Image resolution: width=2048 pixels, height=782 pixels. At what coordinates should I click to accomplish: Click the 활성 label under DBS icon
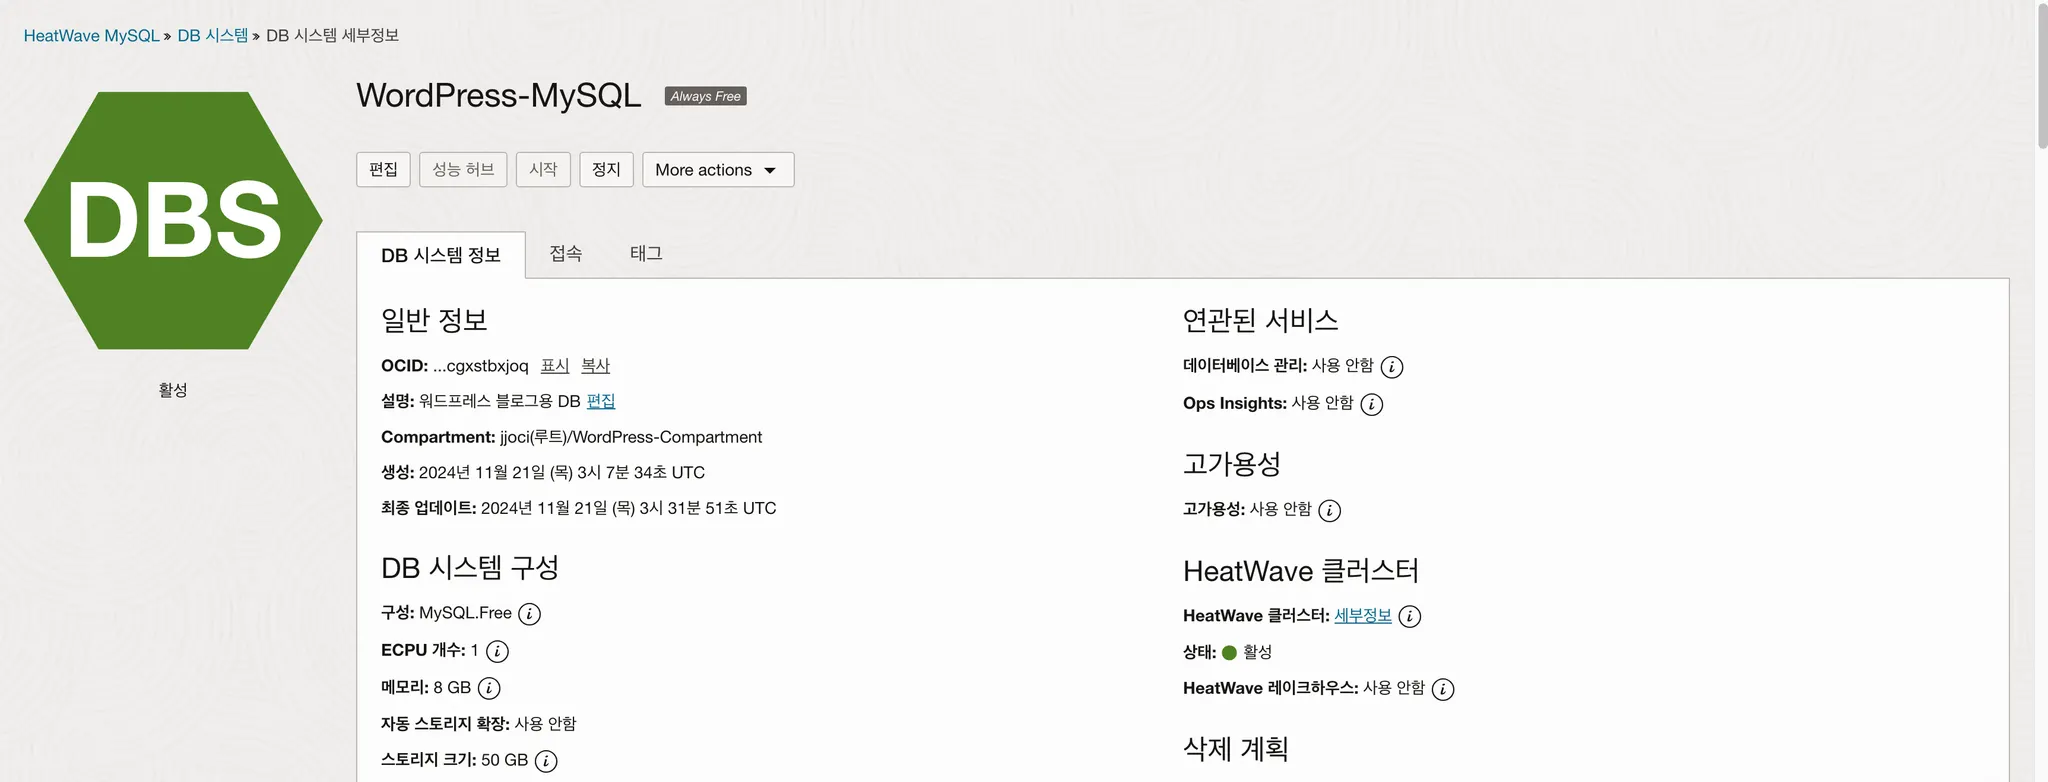pyautogui.click(x=173, y=390)
